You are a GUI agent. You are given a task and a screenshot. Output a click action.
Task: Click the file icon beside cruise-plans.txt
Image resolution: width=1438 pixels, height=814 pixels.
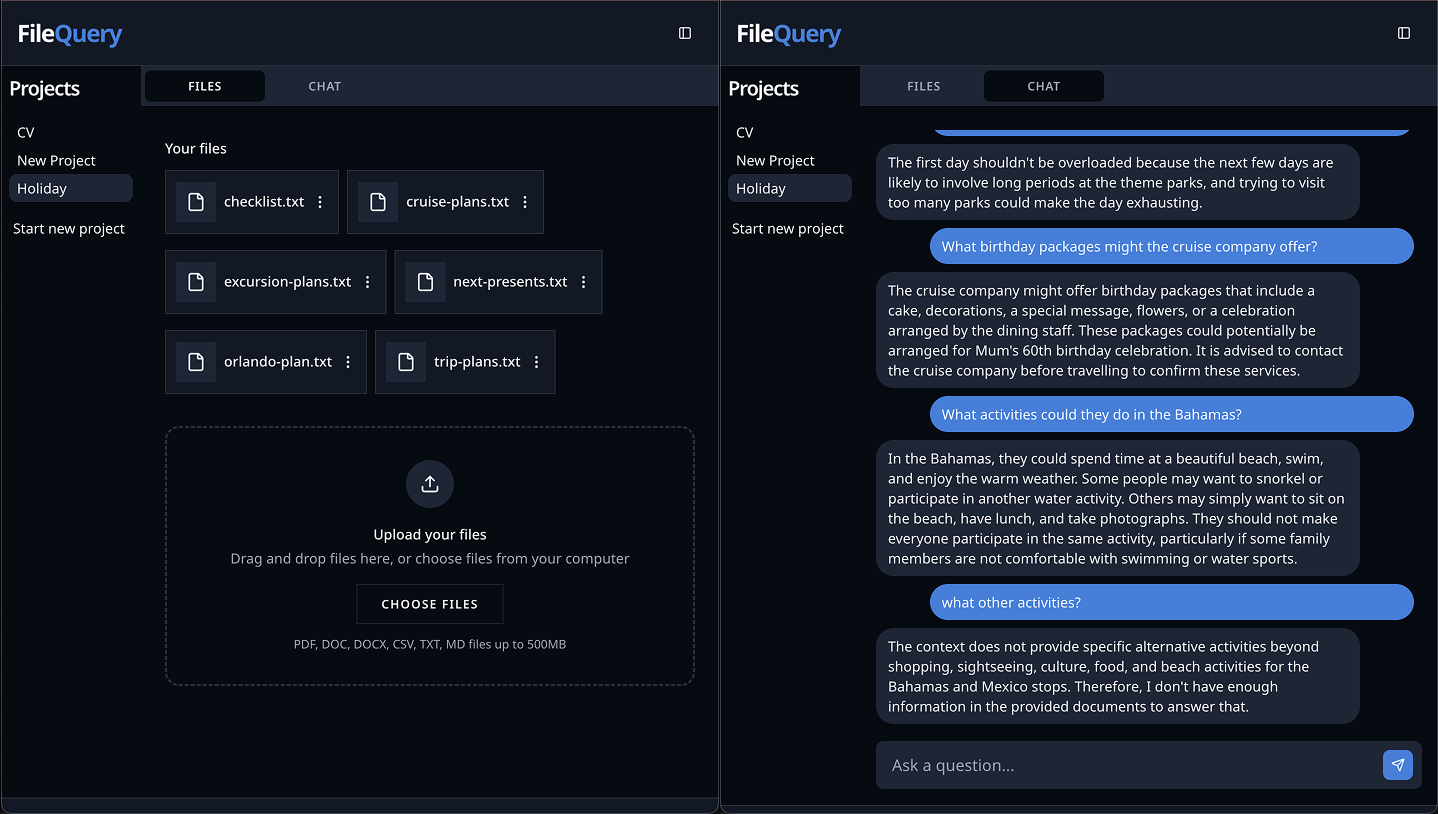[x=378, y=202]
